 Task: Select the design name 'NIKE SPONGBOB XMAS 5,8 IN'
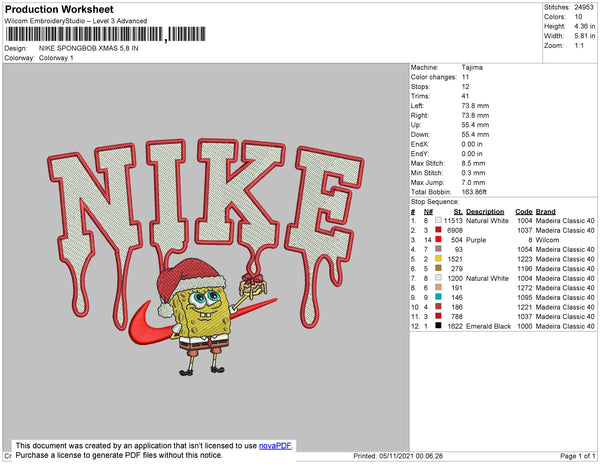coord(88,49)
